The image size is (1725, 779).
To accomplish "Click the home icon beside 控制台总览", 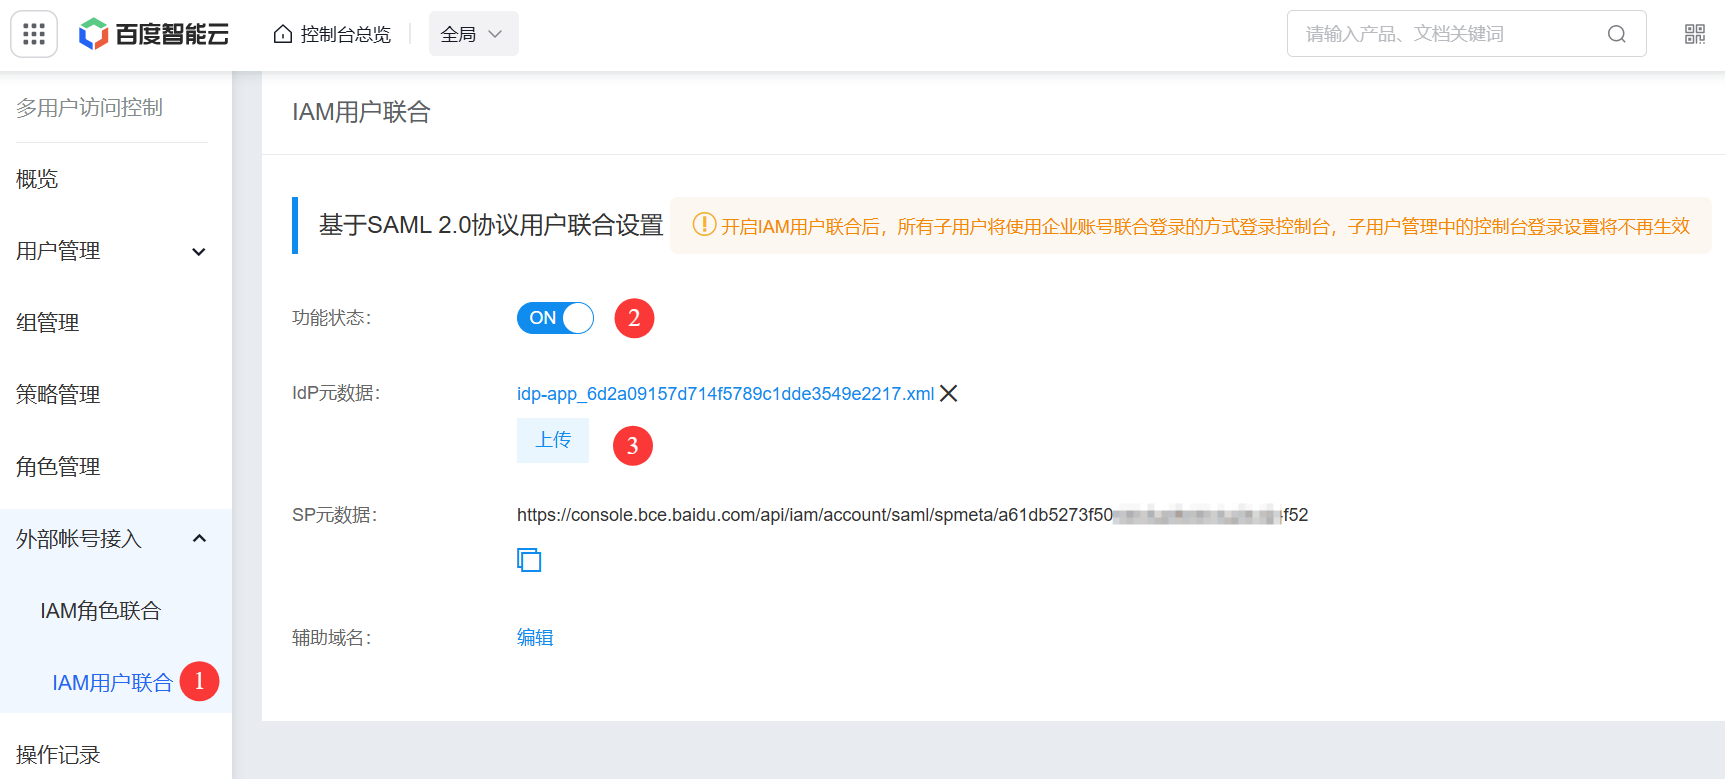I will pyautogui.click(x=283, y=34).
